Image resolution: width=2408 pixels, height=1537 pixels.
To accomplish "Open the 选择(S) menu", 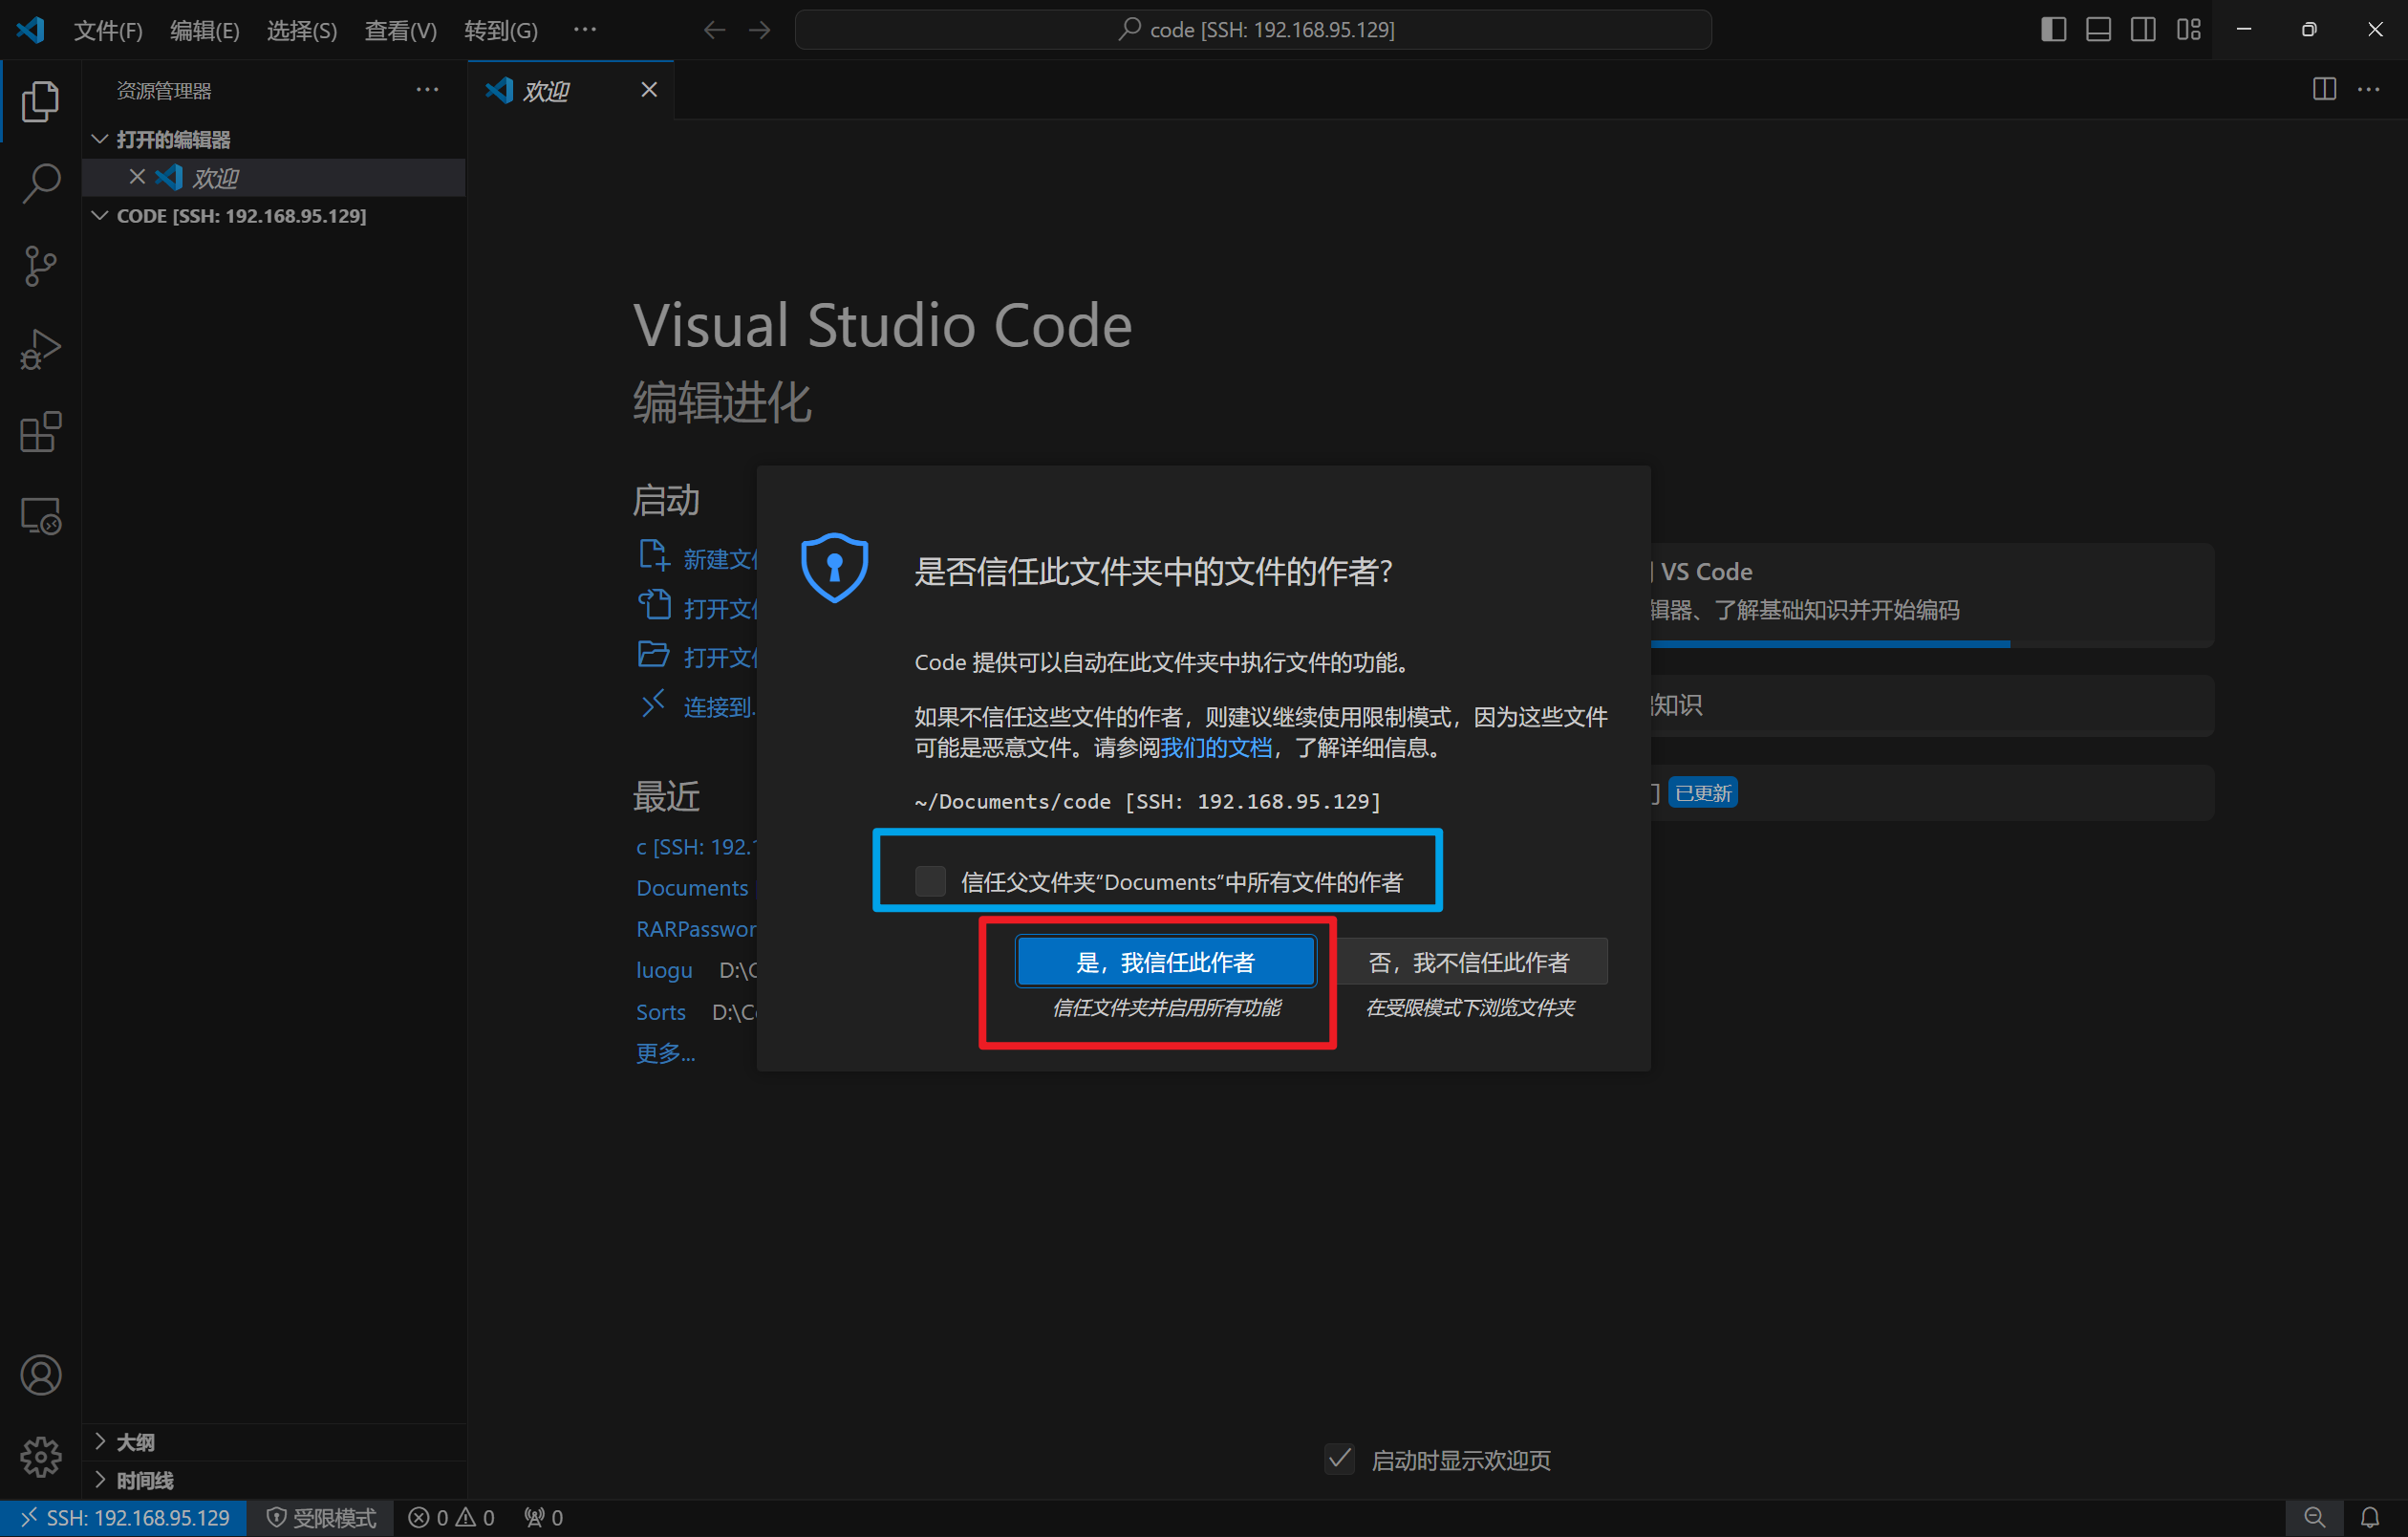I will click(x=302, y=30).
